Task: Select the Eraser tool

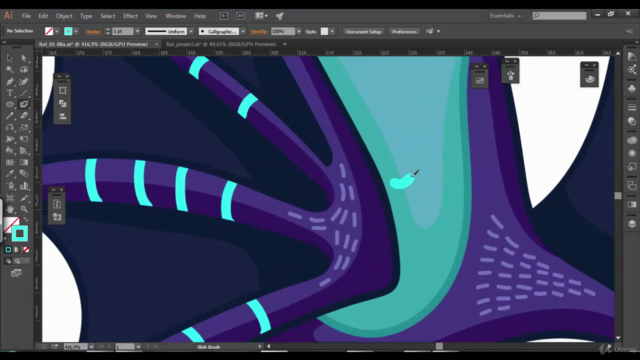Action: coord(24,116)
